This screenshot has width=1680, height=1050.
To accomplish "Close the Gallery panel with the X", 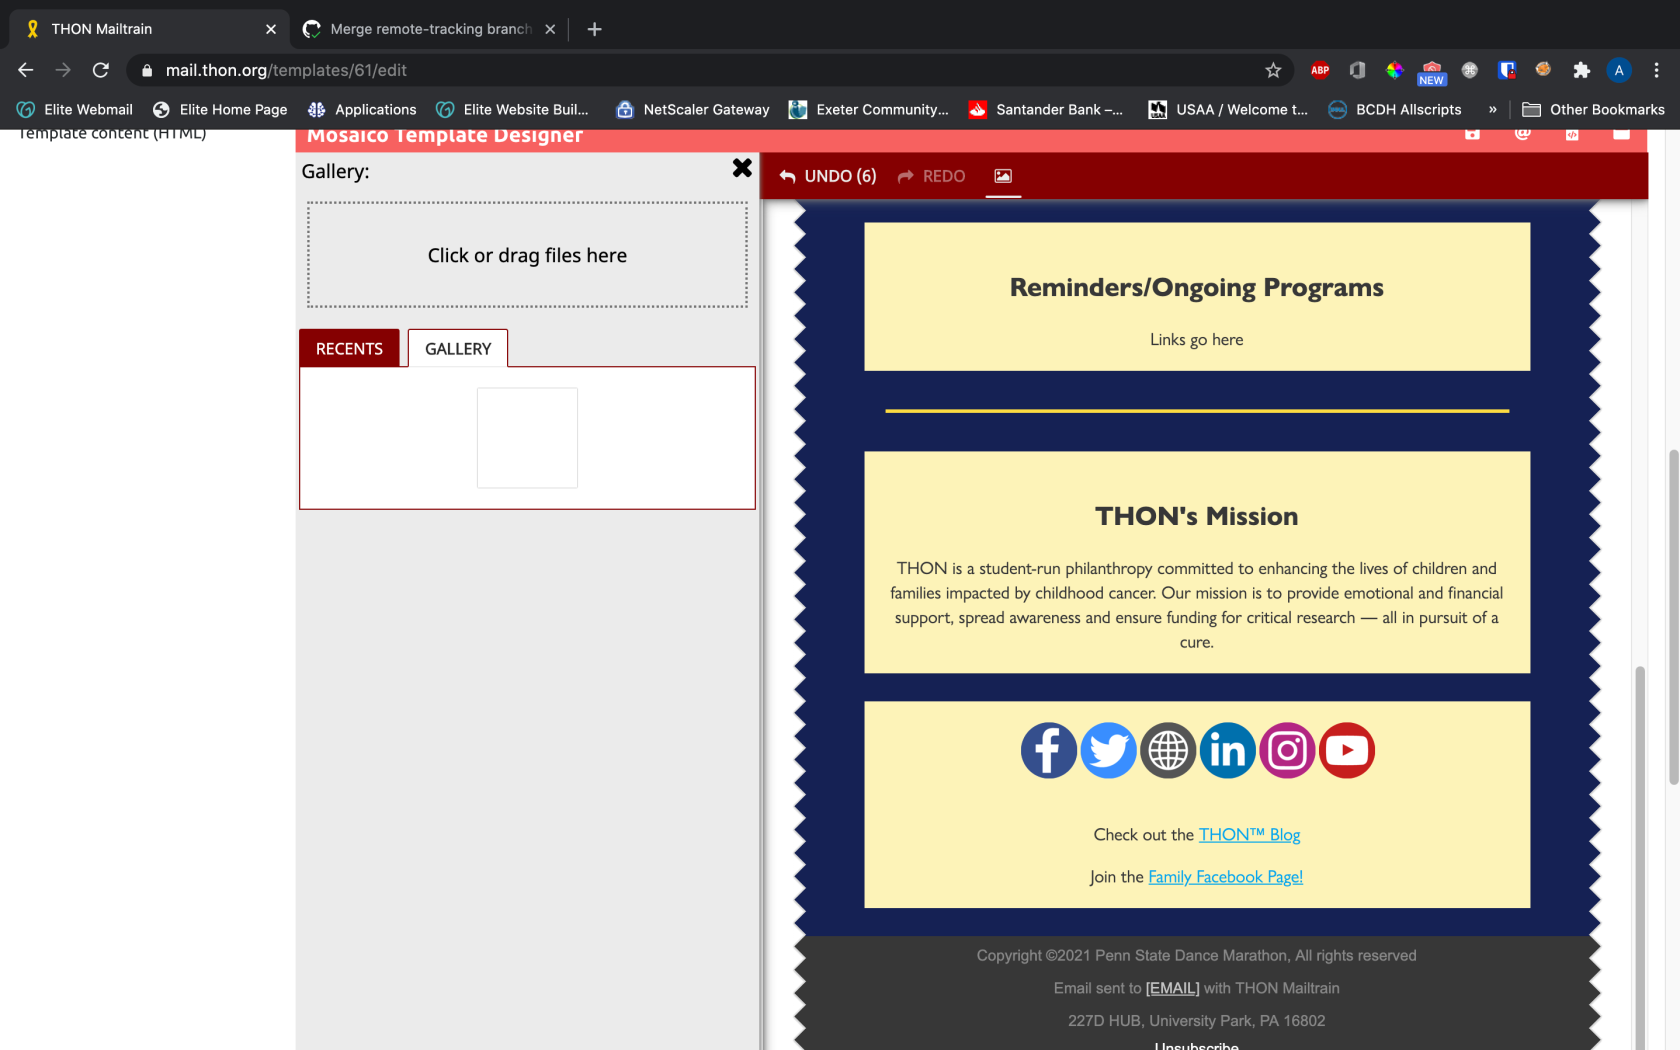I will [x=742, y=168].
